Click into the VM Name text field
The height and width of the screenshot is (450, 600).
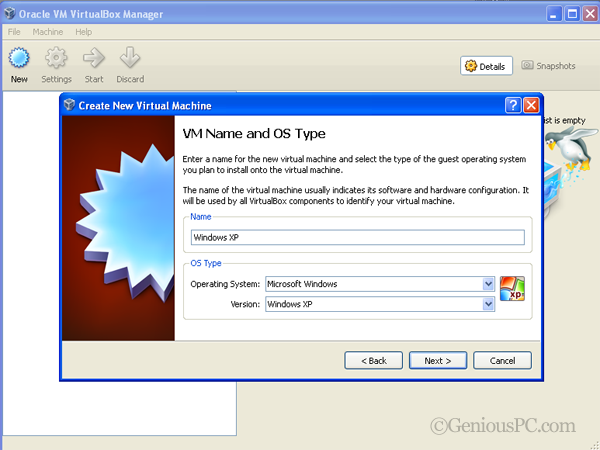(x=358, y=237)
